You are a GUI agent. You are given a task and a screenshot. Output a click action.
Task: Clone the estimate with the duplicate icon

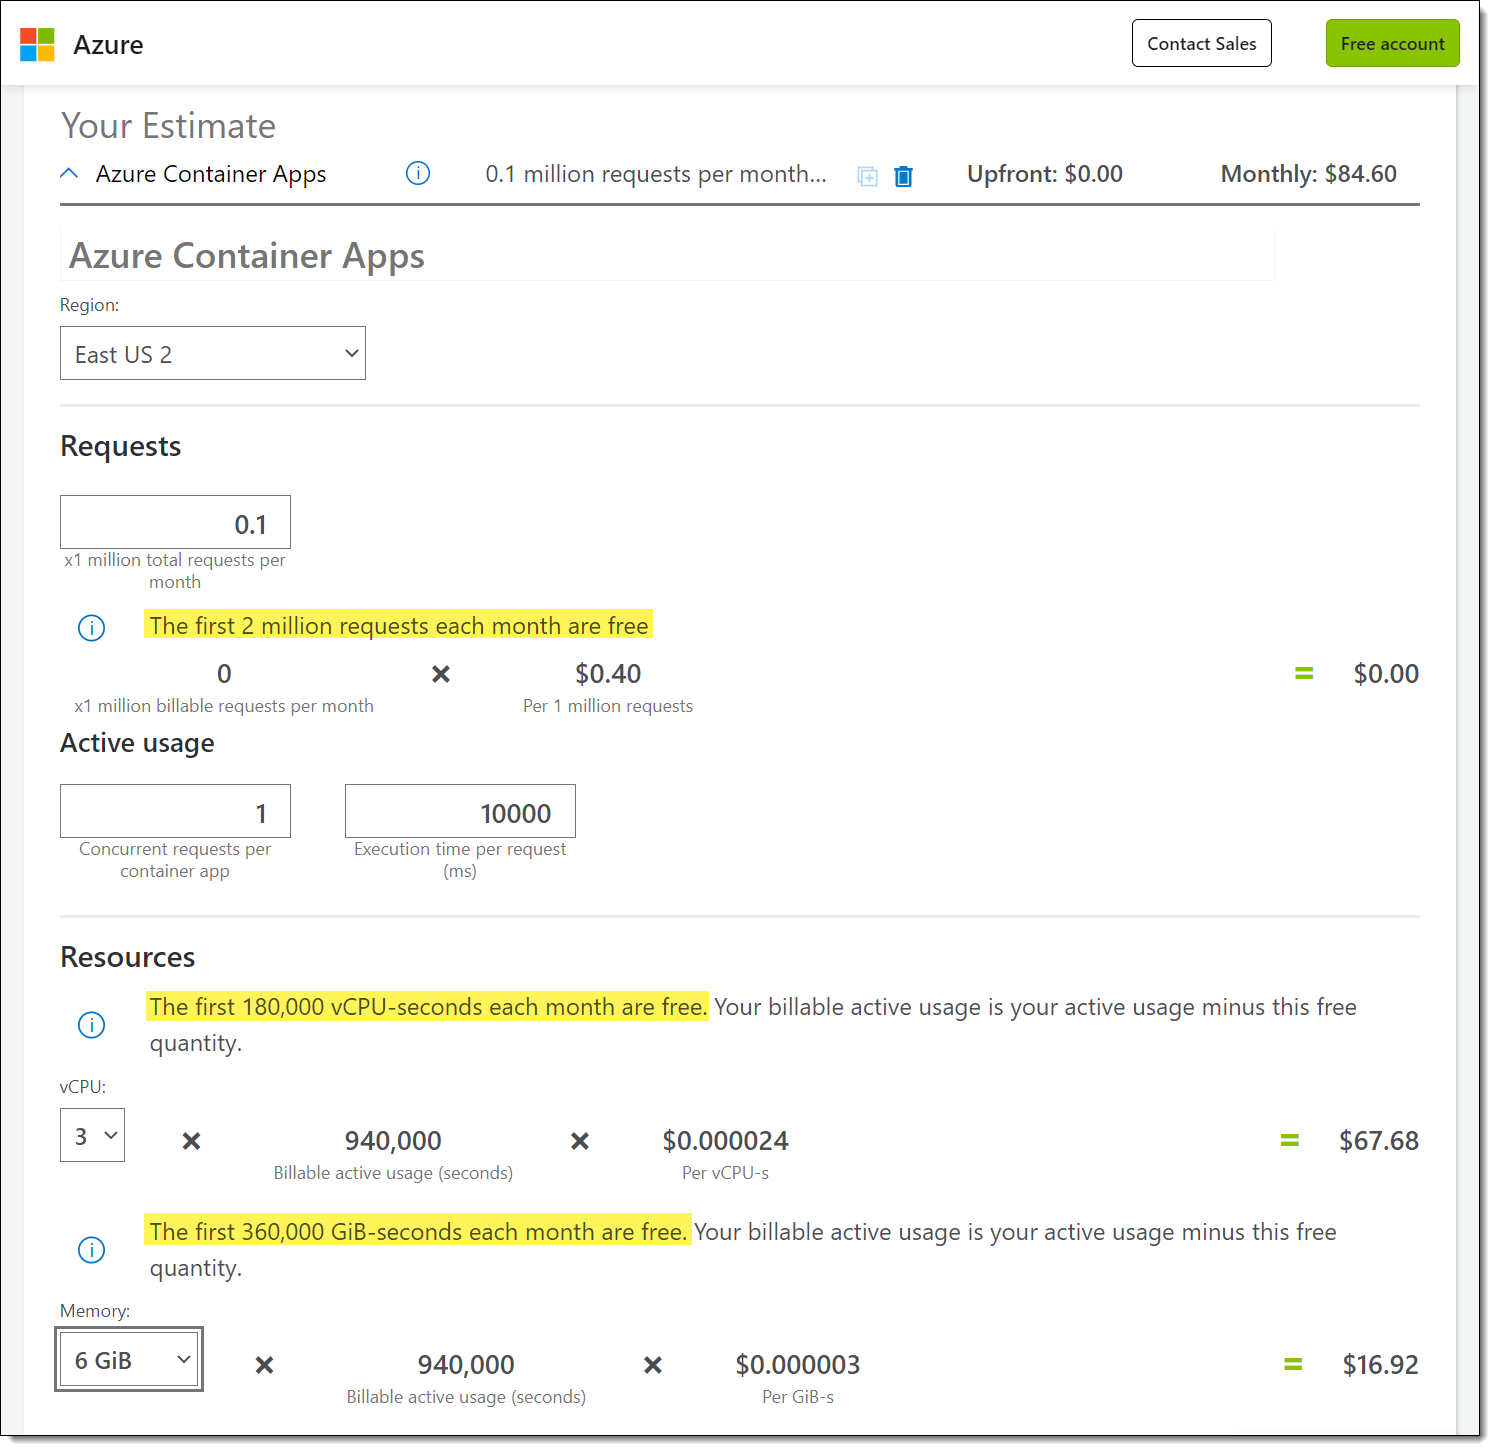click(x=867, y=176)
